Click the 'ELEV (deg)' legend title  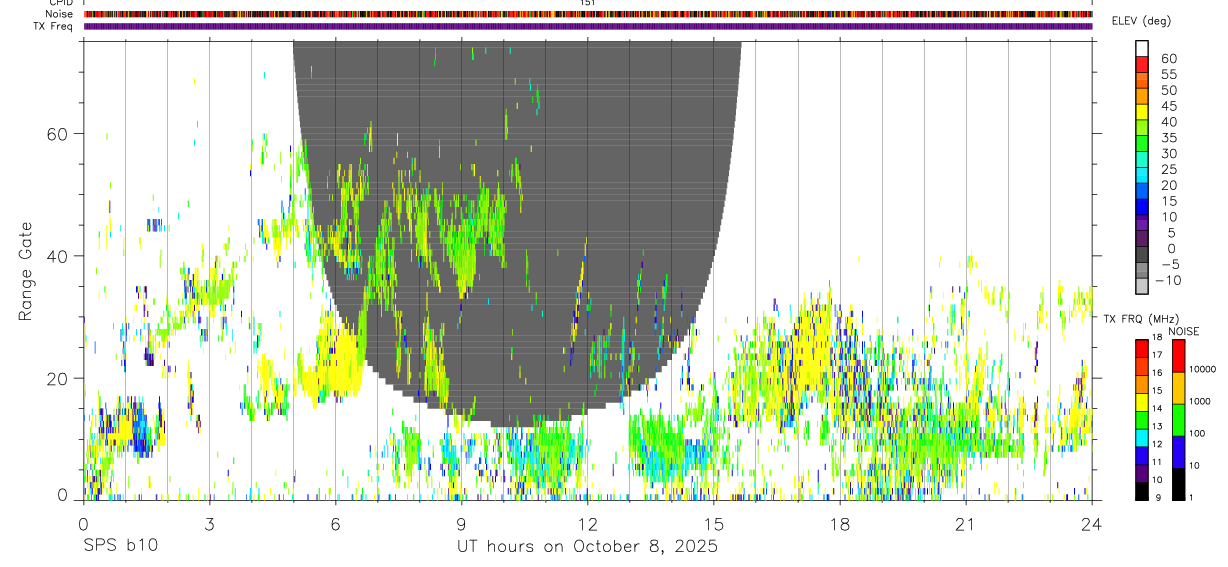point(1141,21)
